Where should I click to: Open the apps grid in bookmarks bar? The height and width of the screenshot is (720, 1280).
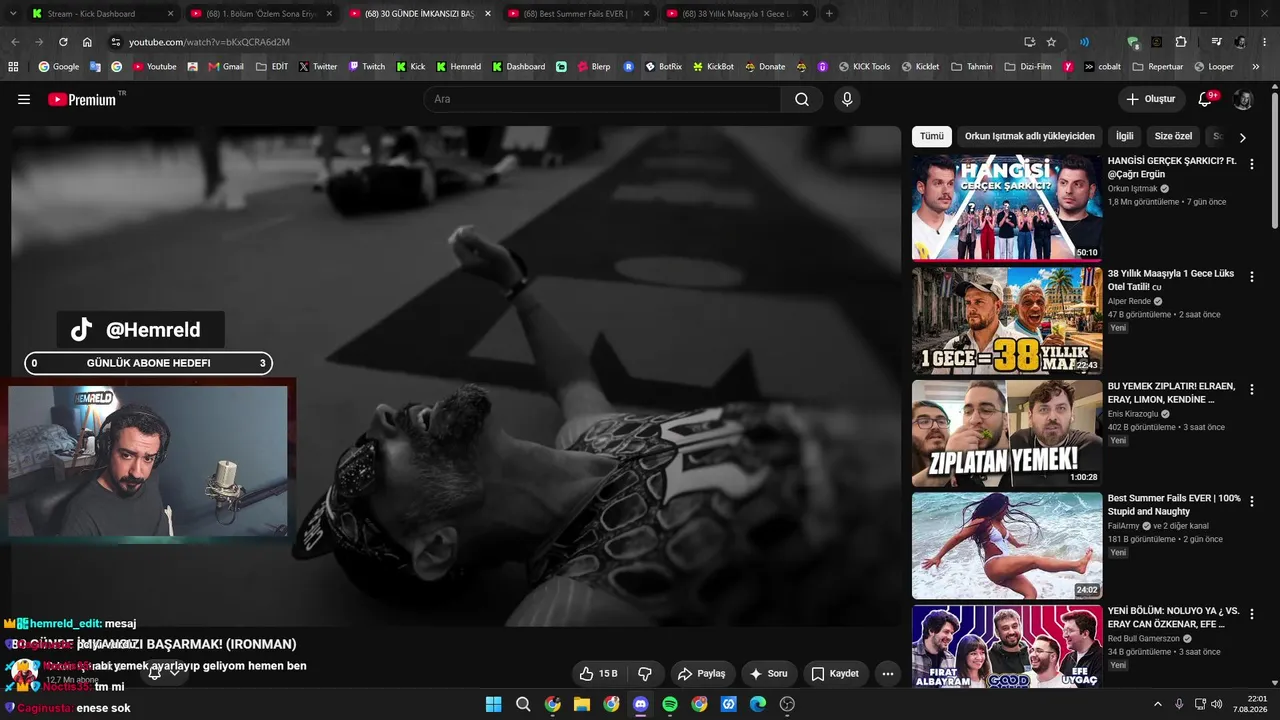tap(13, 67)
